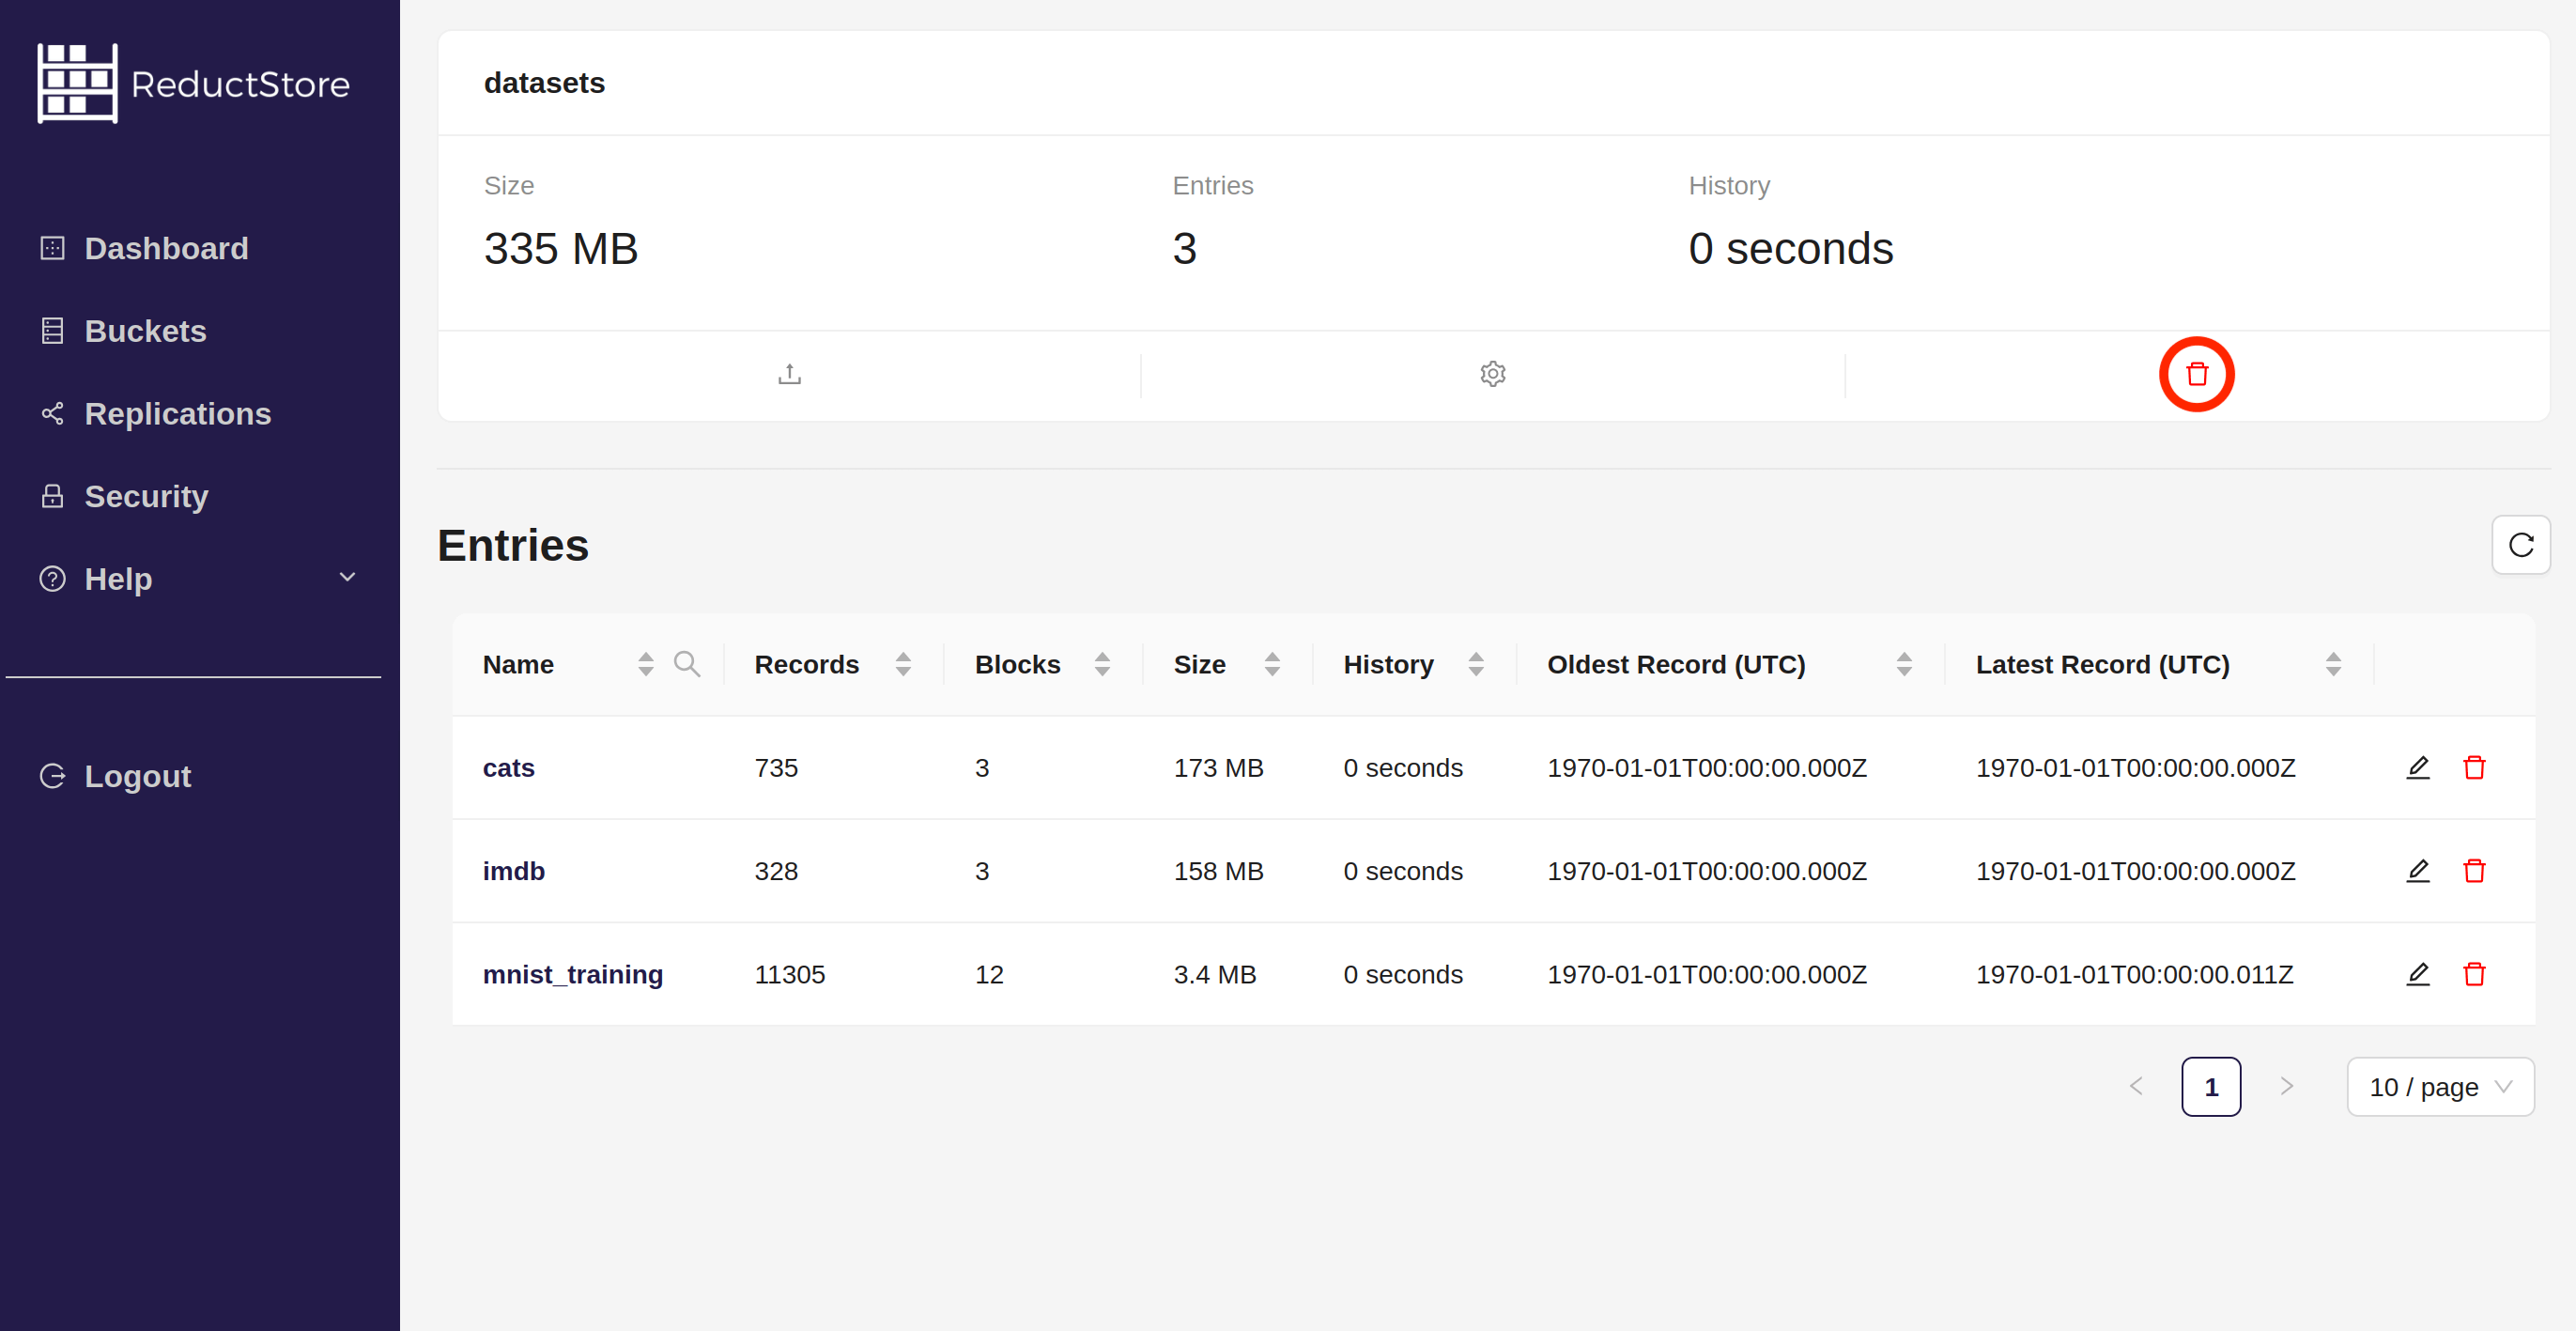Screen dimensions: 2576x1331
Task: Refresh the Entries list
Action: pyautogui.click(x=2520, y=545)
